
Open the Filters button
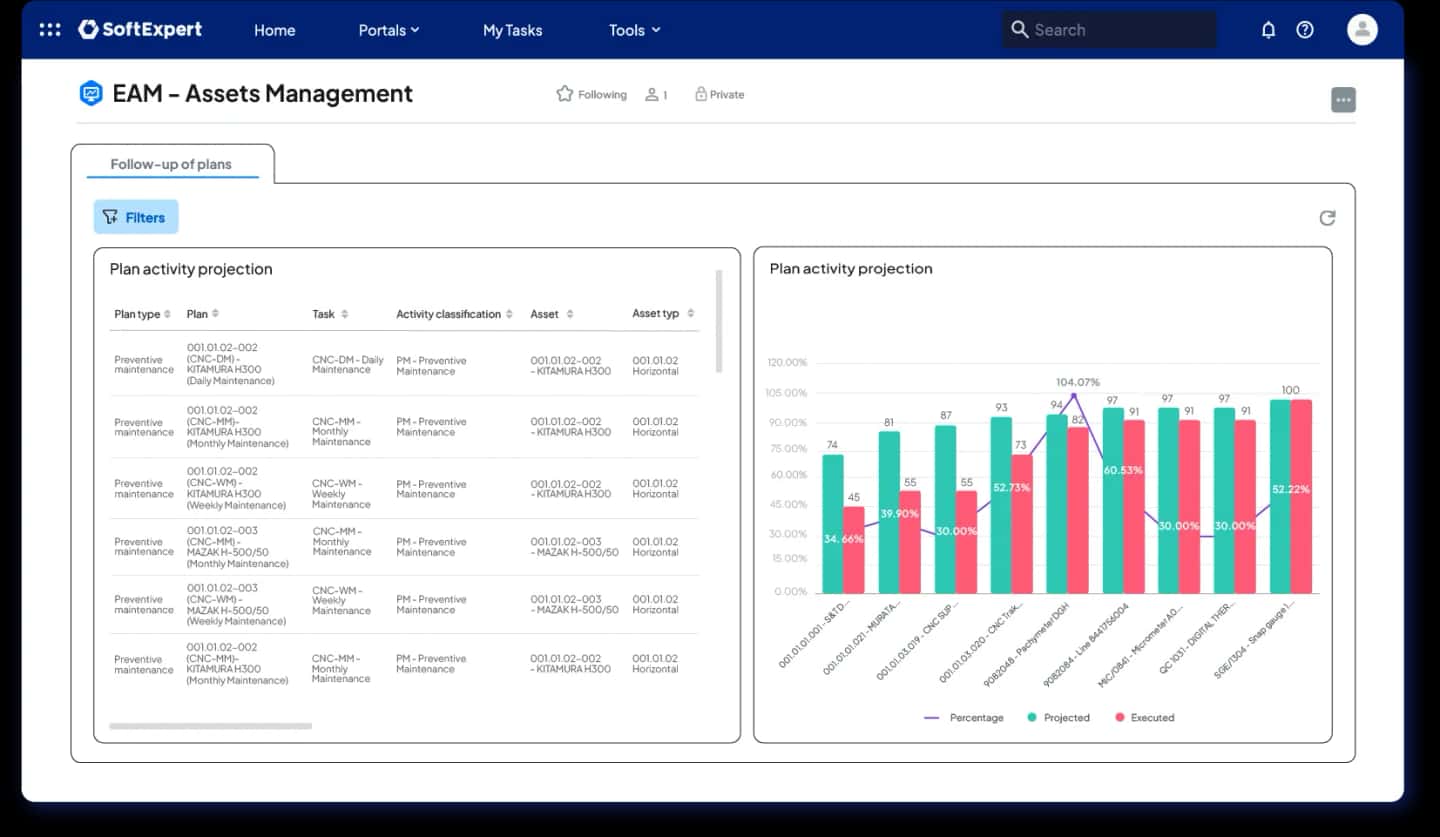click(136, 217)
